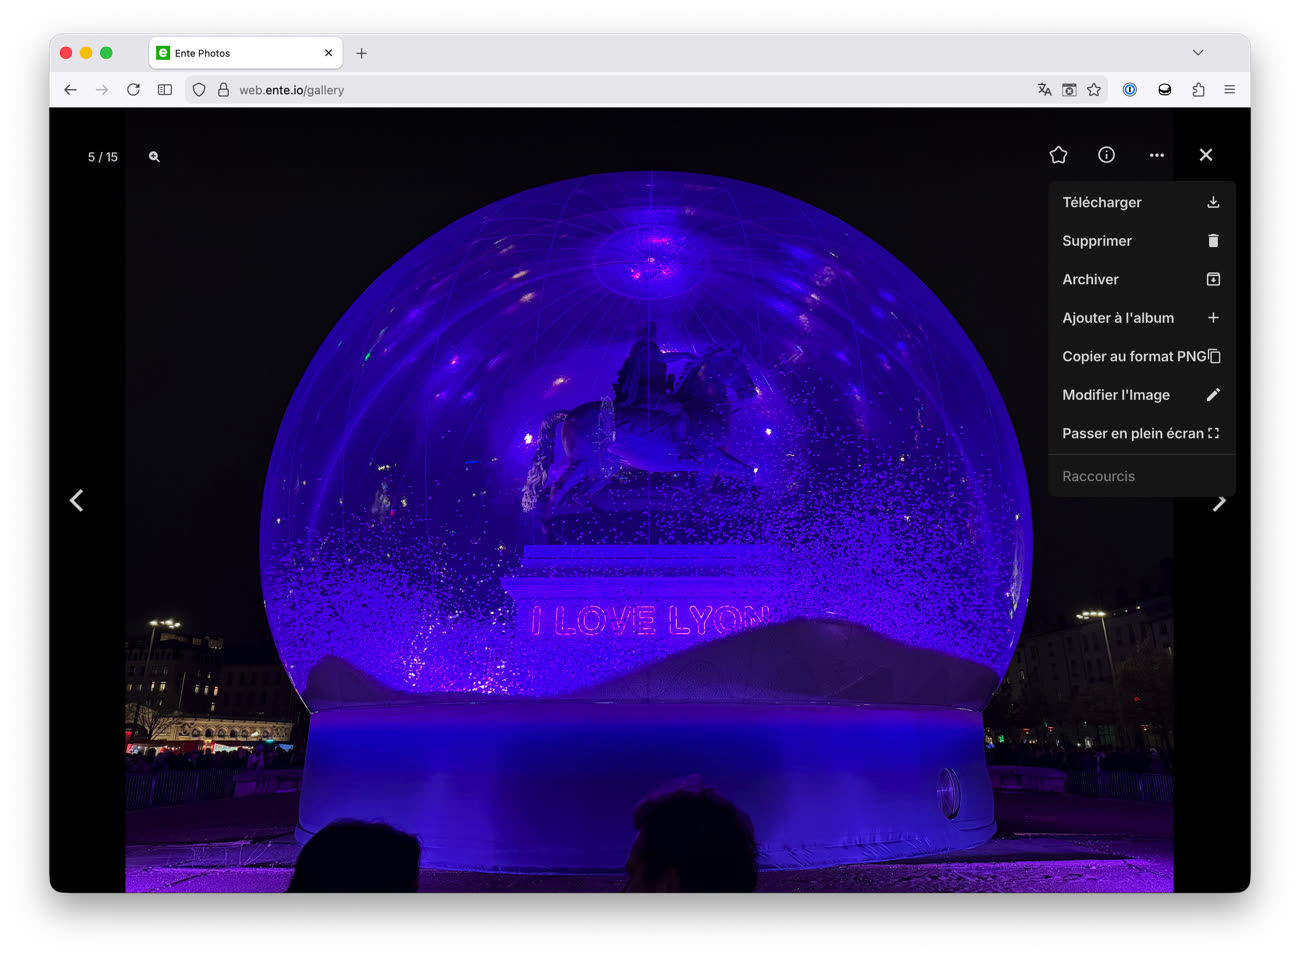Screen dimensions: 1300x958
Task: Close the photo viewer
Action: pos(1205,155)
